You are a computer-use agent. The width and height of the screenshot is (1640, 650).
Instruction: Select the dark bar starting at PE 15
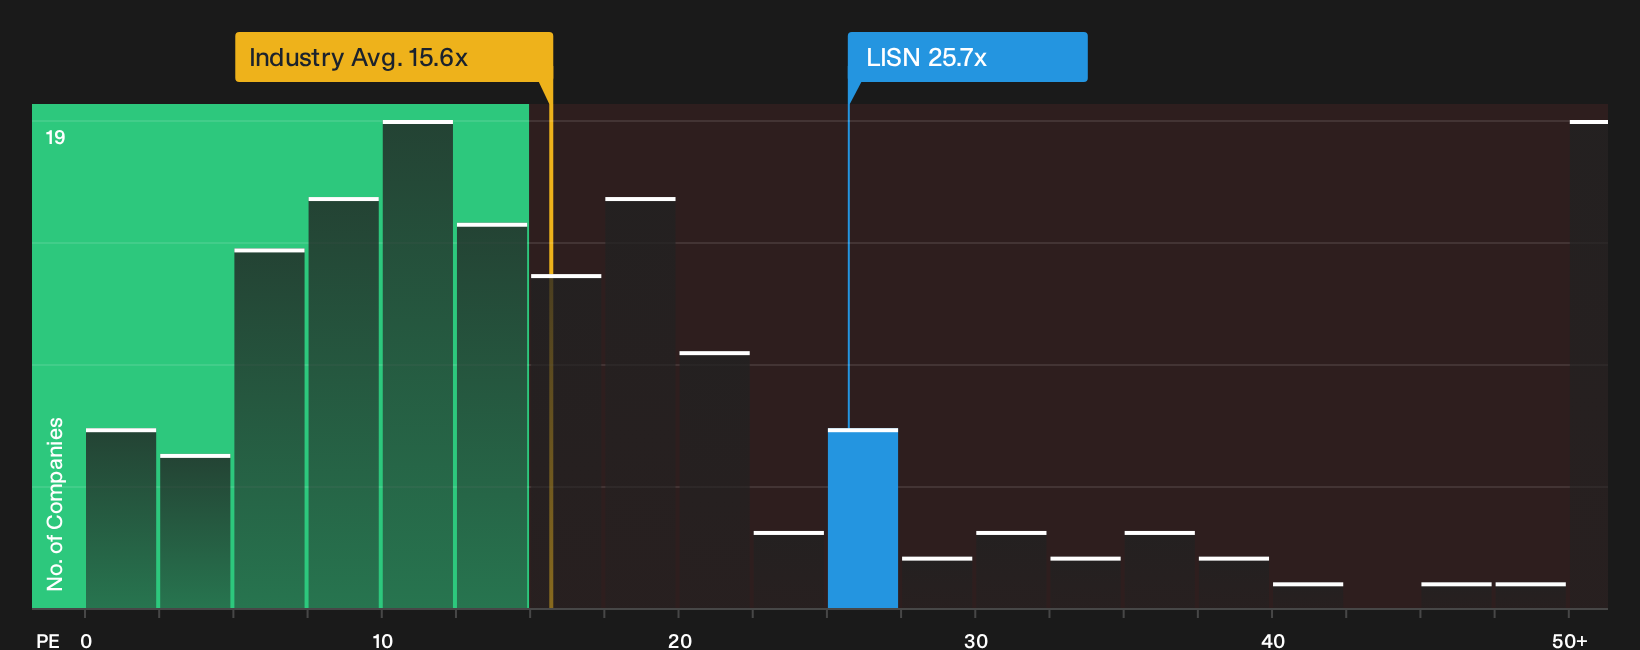pyautogui.click(x=566, y=442)
